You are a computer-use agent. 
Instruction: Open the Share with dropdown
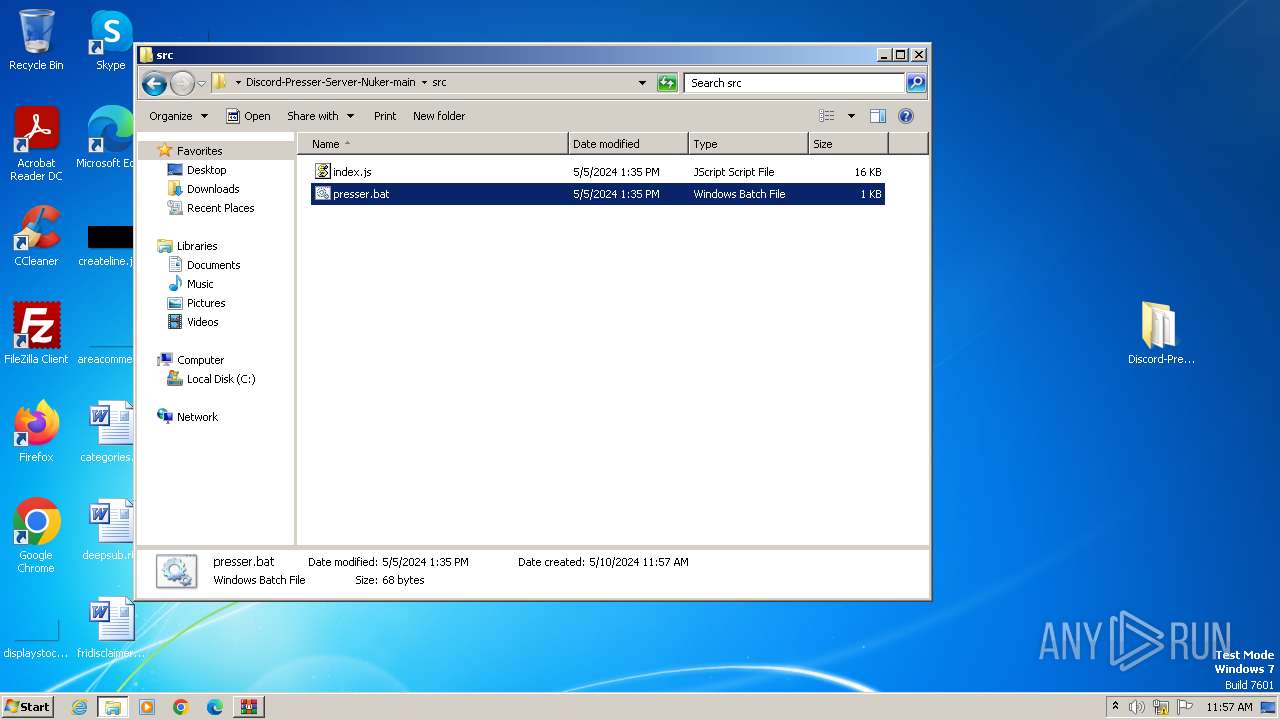[320, 116]
